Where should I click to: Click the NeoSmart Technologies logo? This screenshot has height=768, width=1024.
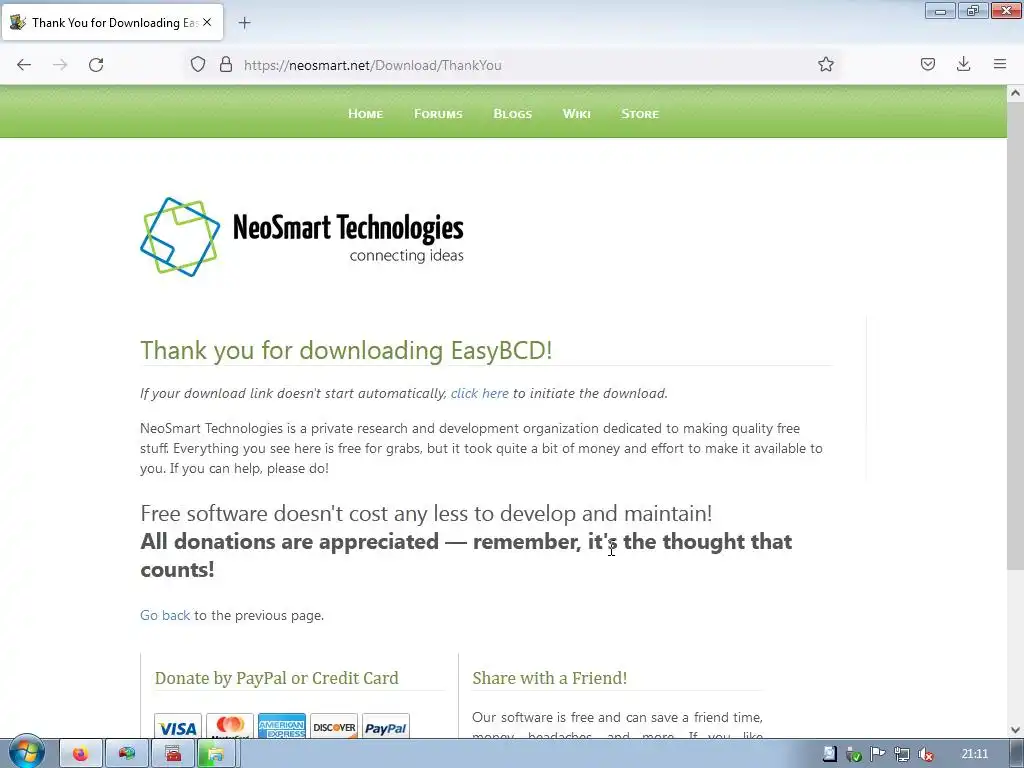pos(302,237)
